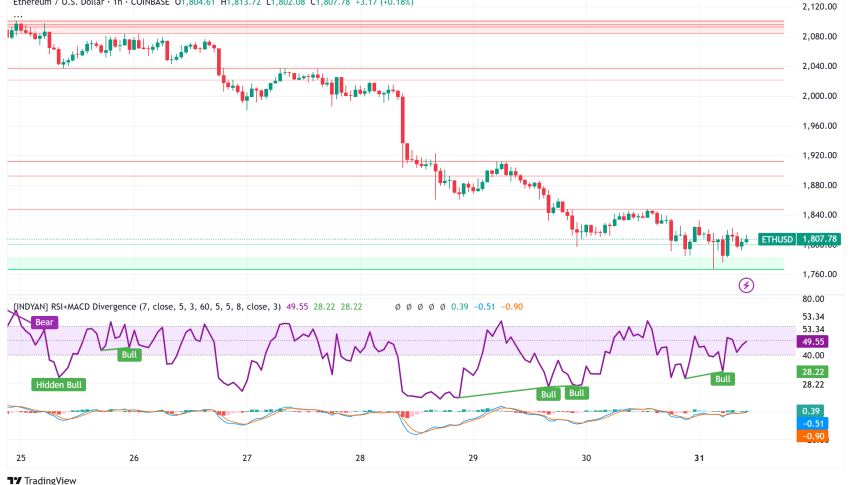The height and width of the screenshot is (485, 852).
Task: Click the TradingView logo
Action: [x=42, y=480]
